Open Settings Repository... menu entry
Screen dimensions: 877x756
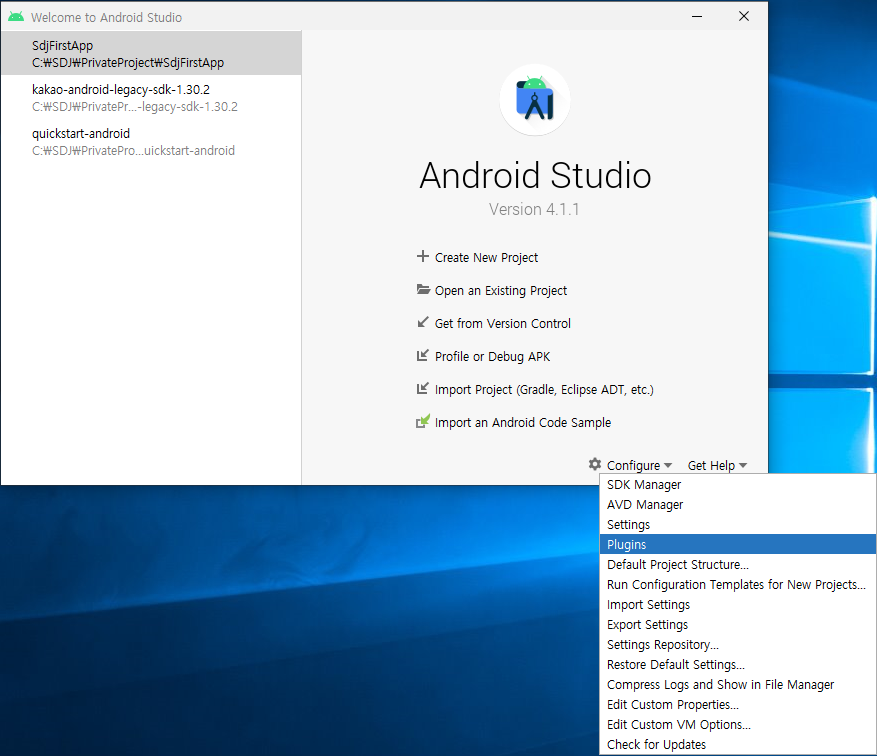click(x=738, y=645)
